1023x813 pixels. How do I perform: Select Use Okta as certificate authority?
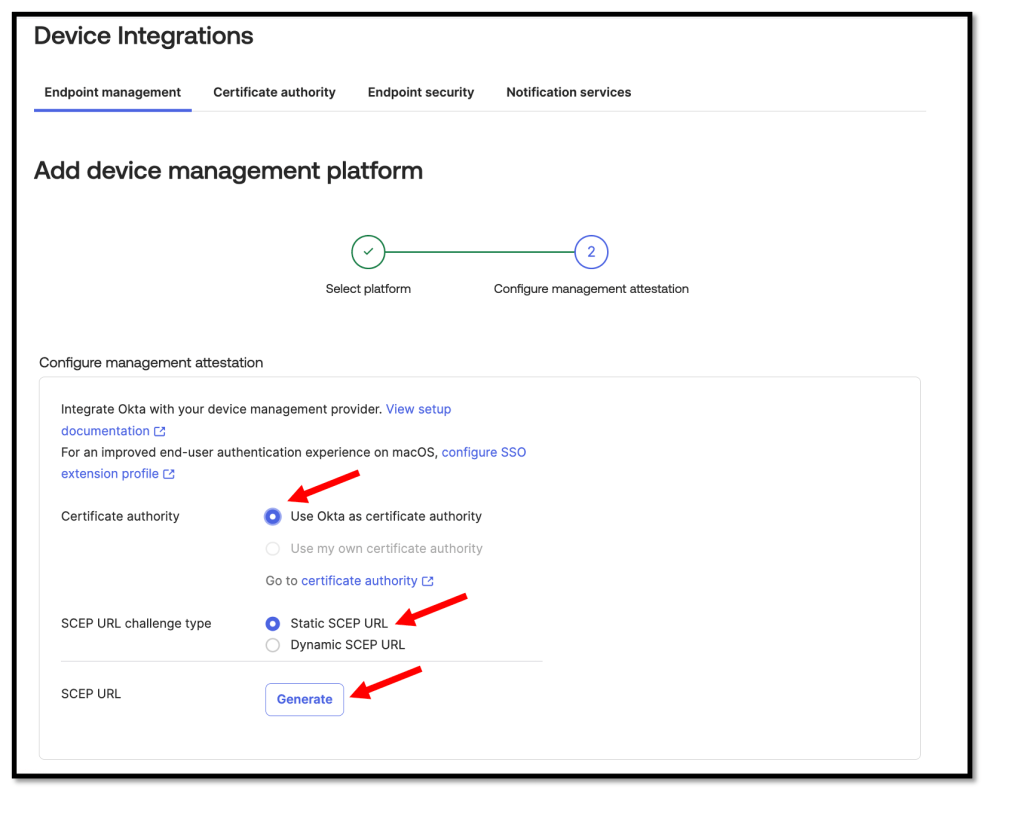click(273, 517)
